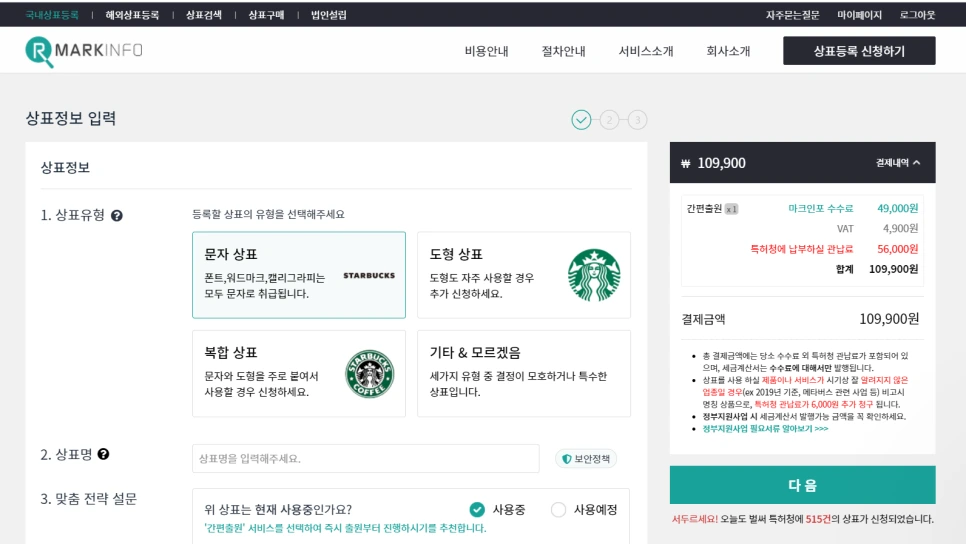The height and width of the screenshot is (544, 966).
Task: Click the x1 quantity badge beside 간편출원
Action: [731, 209]
